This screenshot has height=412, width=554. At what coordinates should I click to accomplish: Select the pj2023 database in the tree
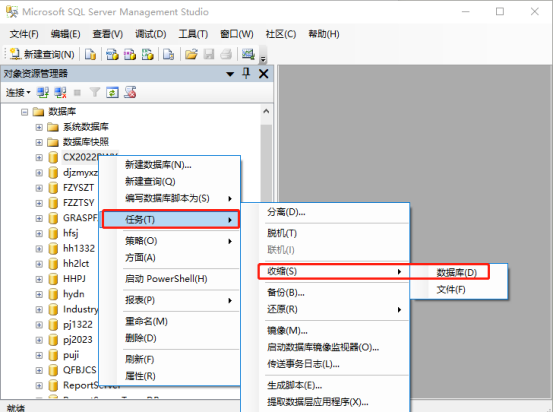pos(78,340)
